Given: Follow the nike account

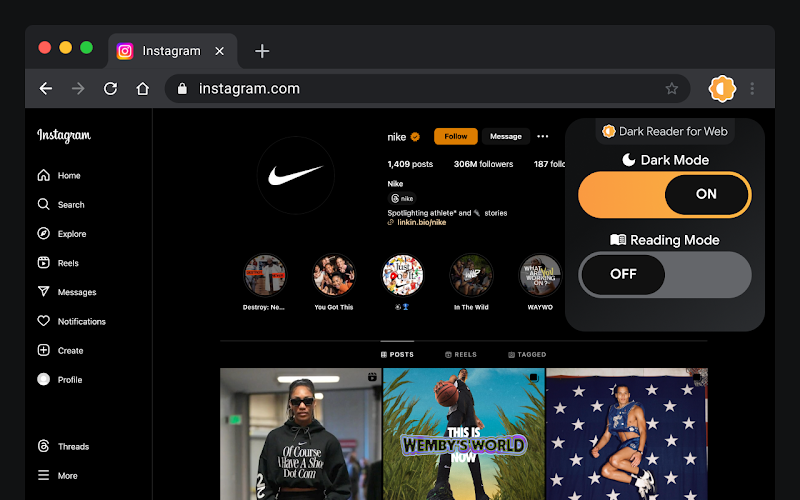Looking at the screenshot, I should tap(456, 136).
